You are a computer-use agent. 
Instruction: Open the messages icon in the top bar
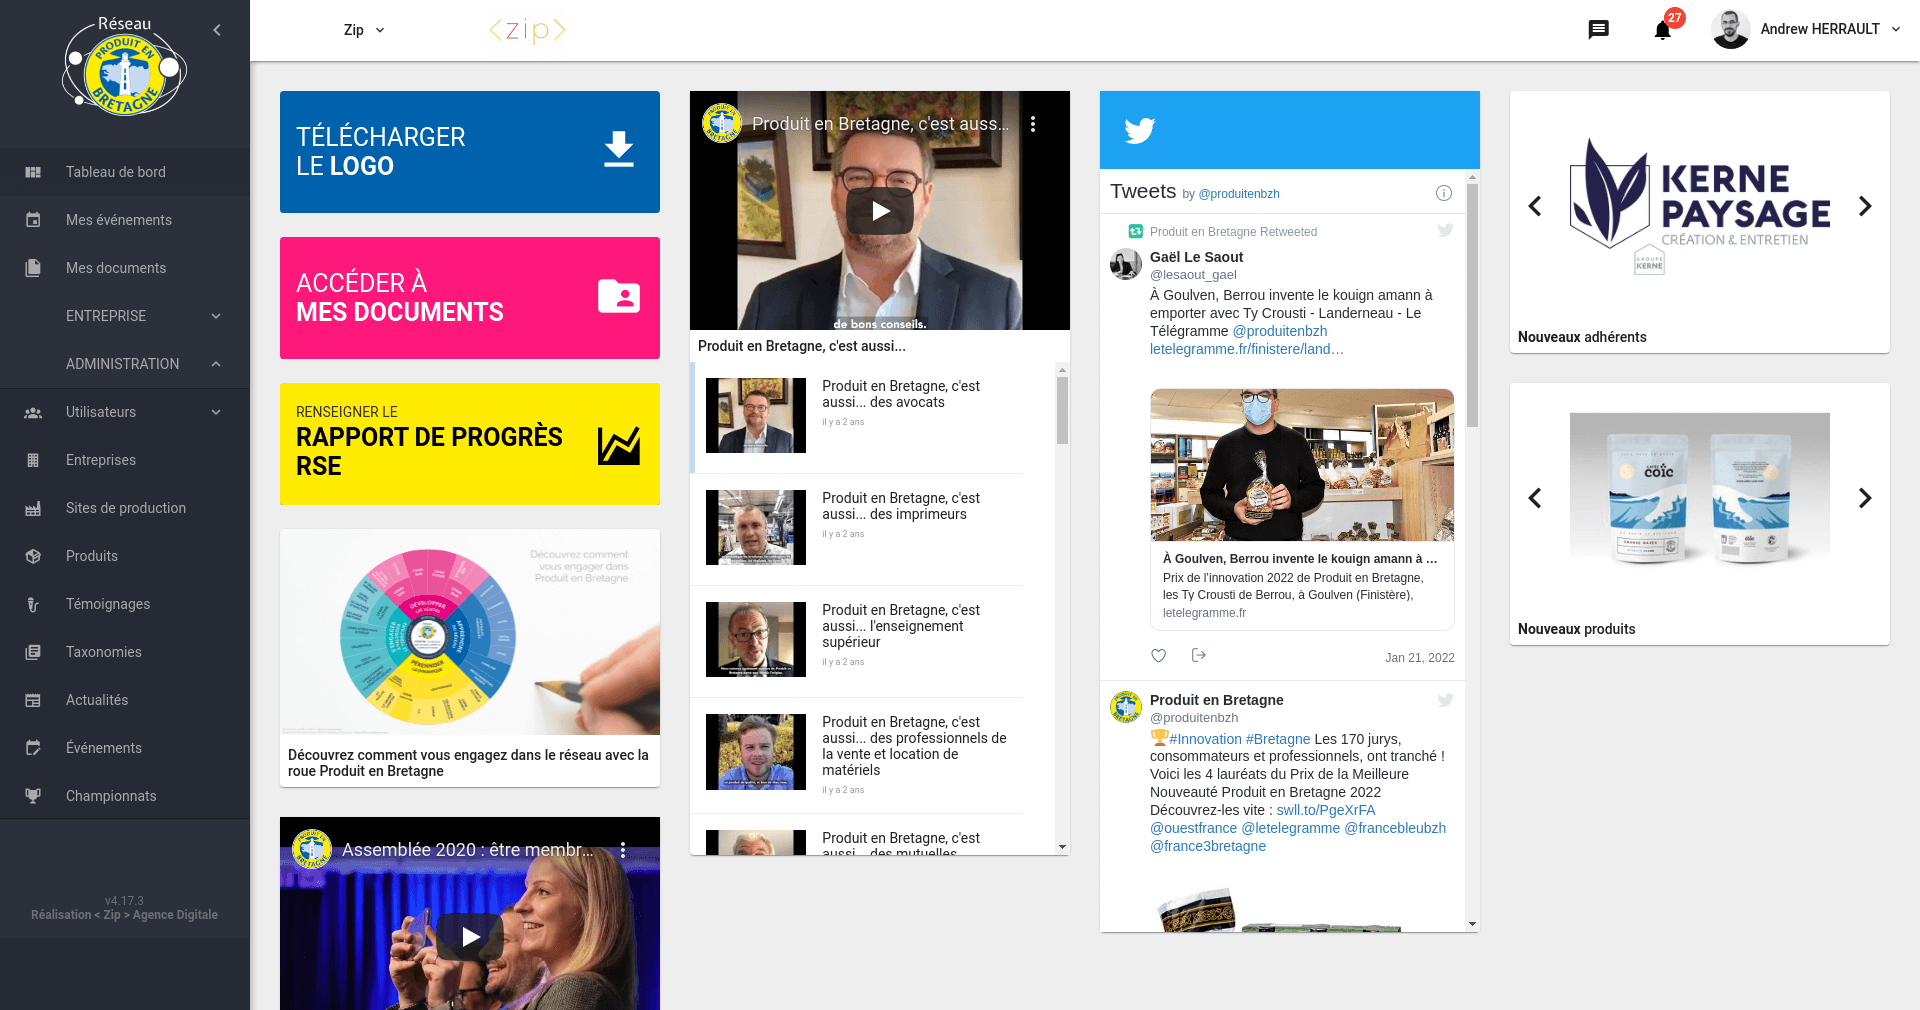coord(1599,29)
